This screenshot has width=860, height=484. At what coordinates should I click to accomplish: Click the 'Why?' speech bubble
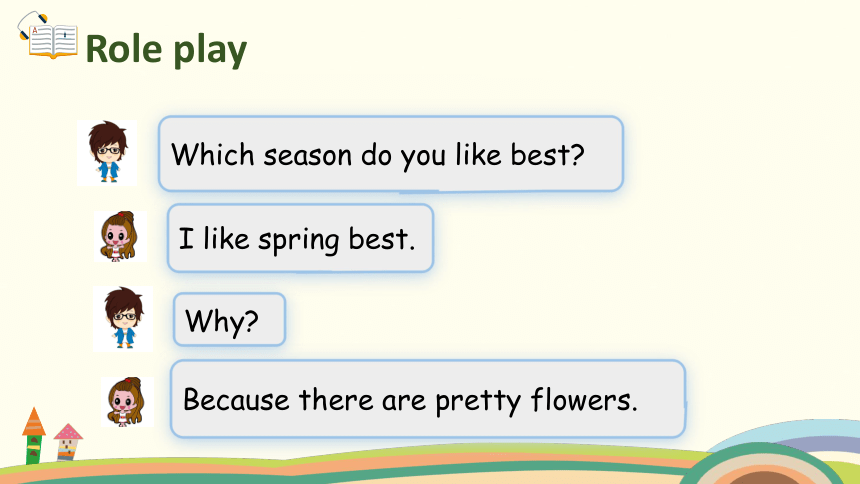coord(229,320)
